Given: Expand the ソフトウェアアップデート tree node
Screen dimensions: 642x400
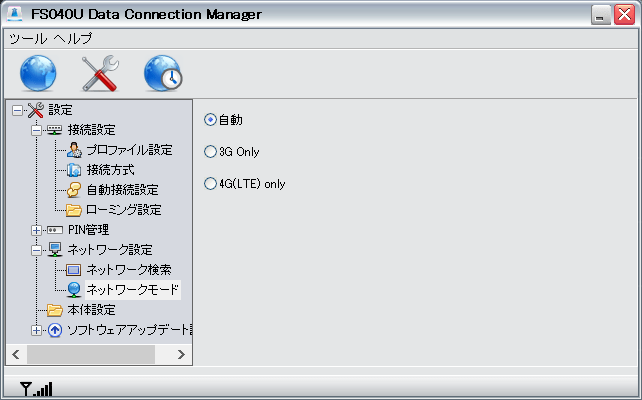Looking at the screenshot, I should coord(36,330).
